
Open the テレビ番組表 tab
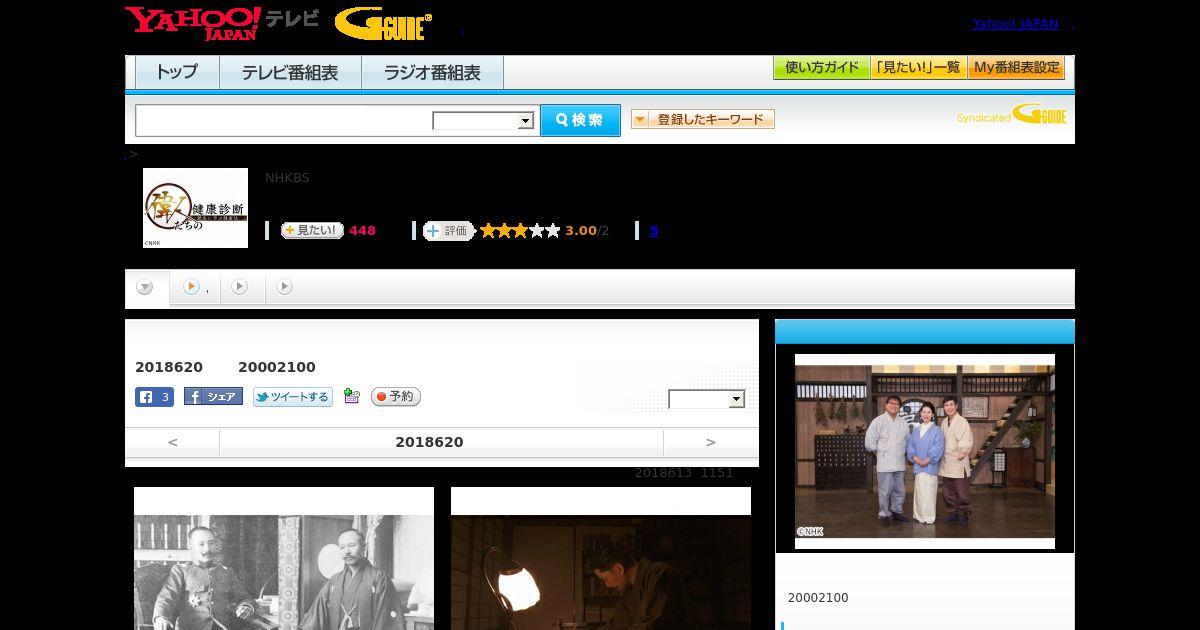[x=290, y=72]
